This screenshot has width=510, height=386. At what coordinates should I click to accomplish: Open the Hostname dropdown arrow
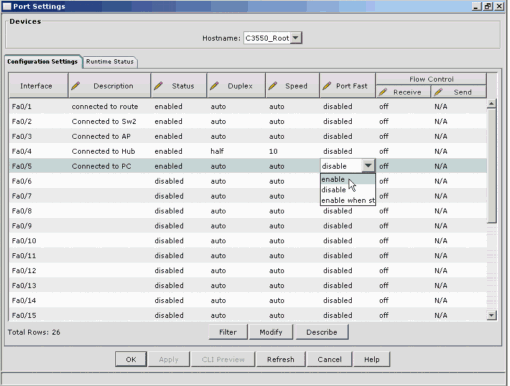pos(295,38)
